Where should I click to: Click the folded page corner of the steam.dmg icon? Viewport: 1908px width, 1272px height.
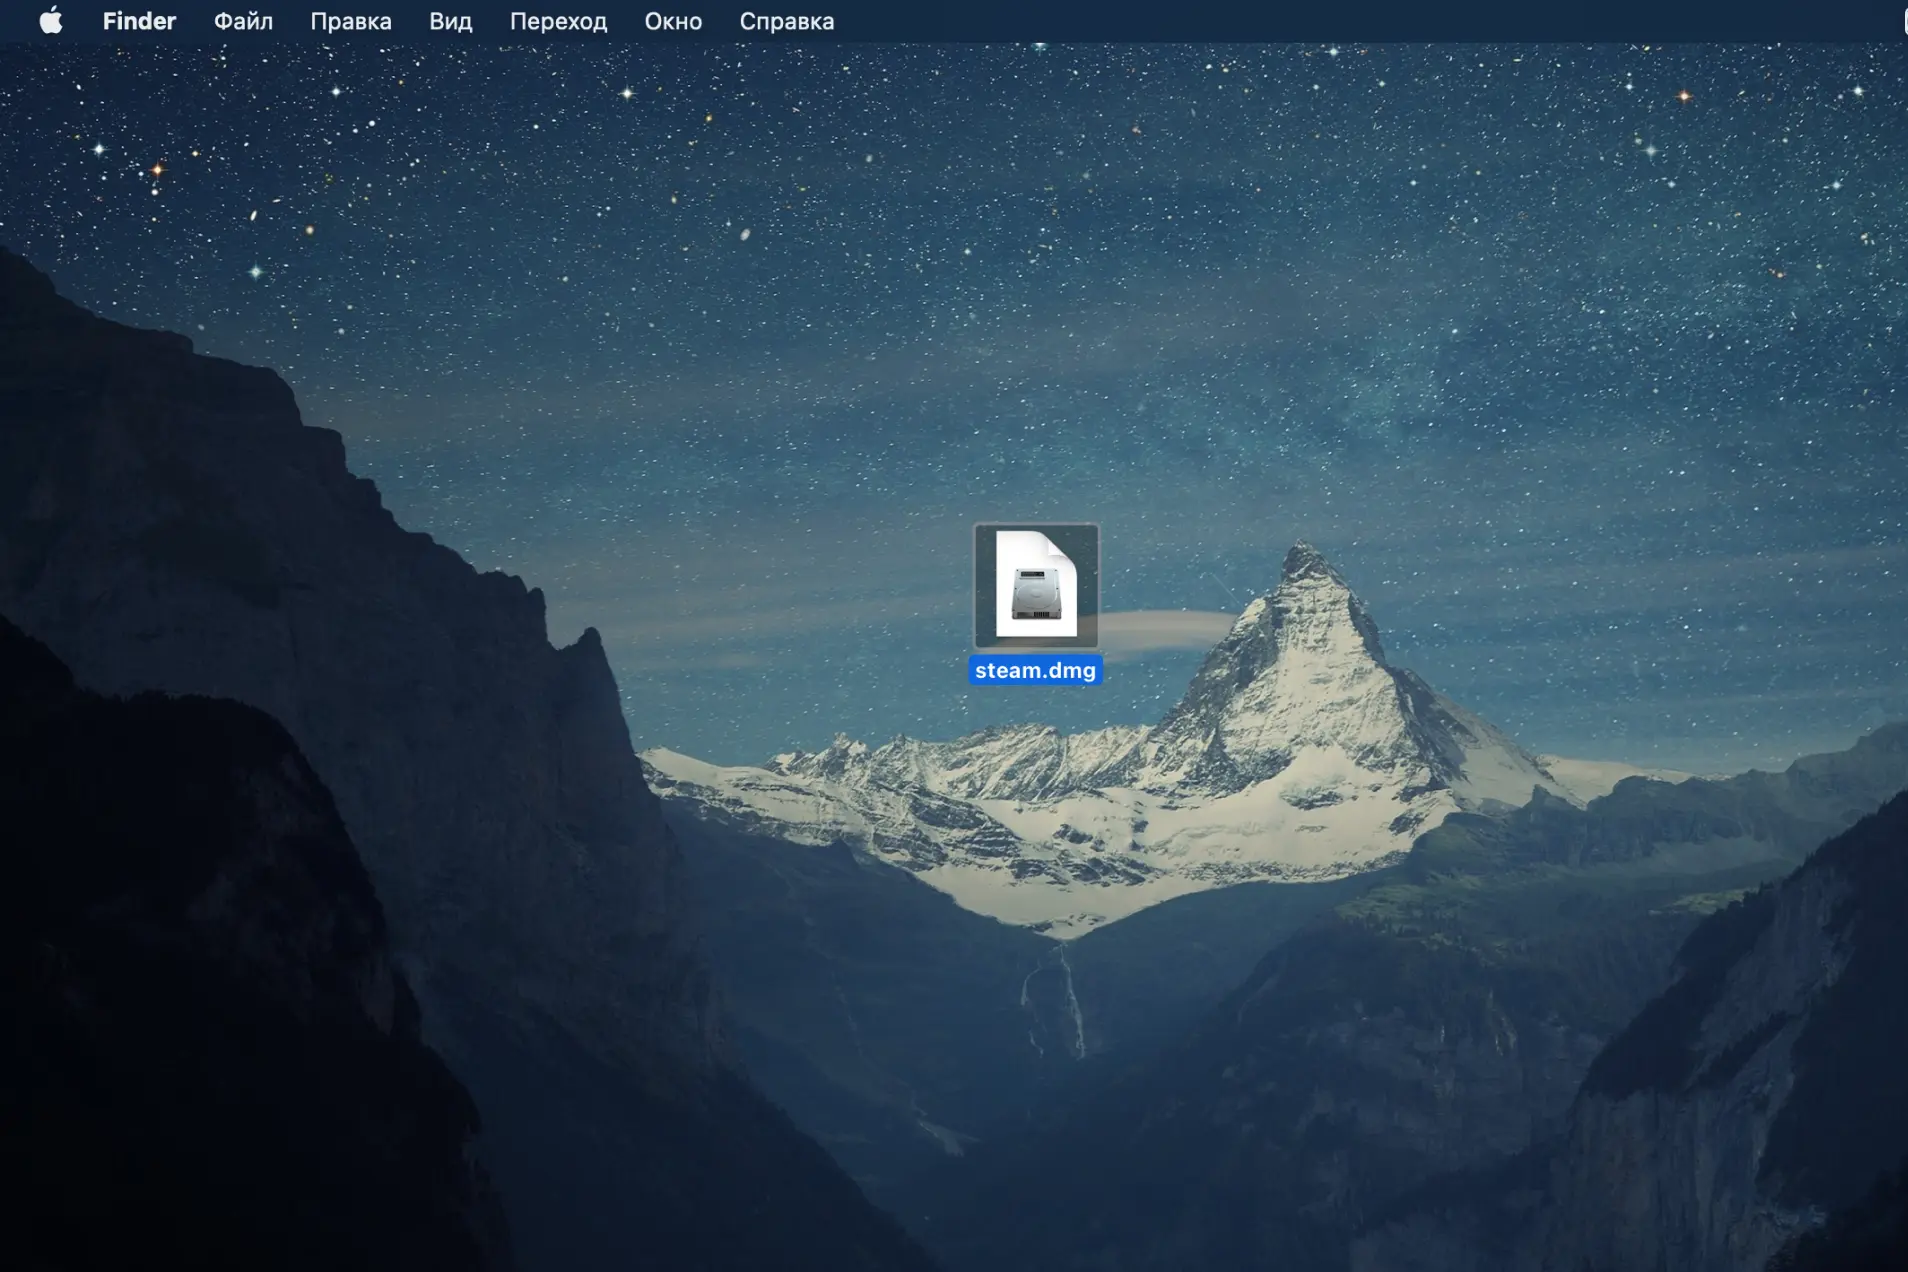click(x=1063, y=548)
